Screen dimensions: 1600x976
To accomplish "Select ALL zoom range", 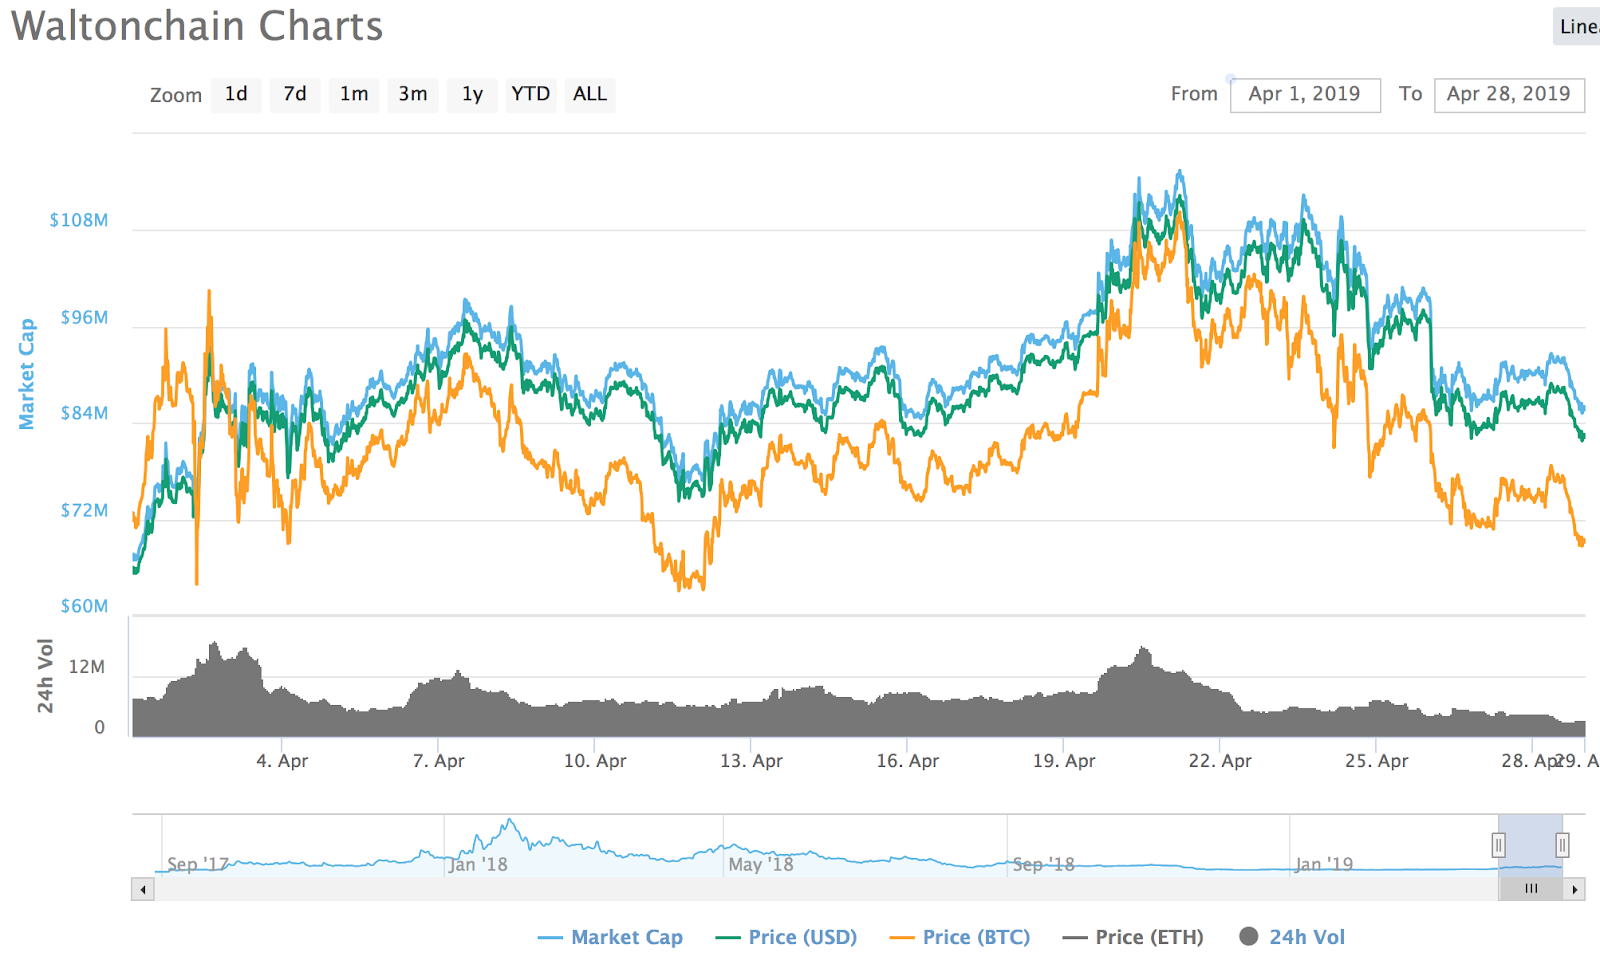I will pyautogui.click(x=590, y=95).
